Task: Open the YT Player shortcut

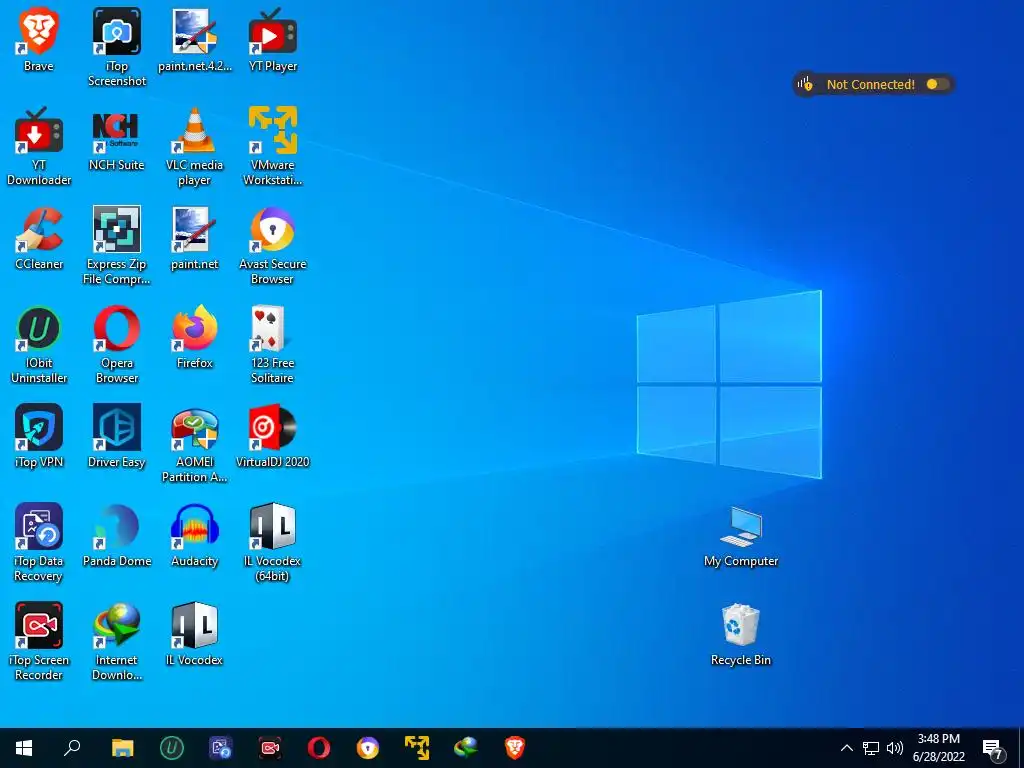Action: click(273, 40)
